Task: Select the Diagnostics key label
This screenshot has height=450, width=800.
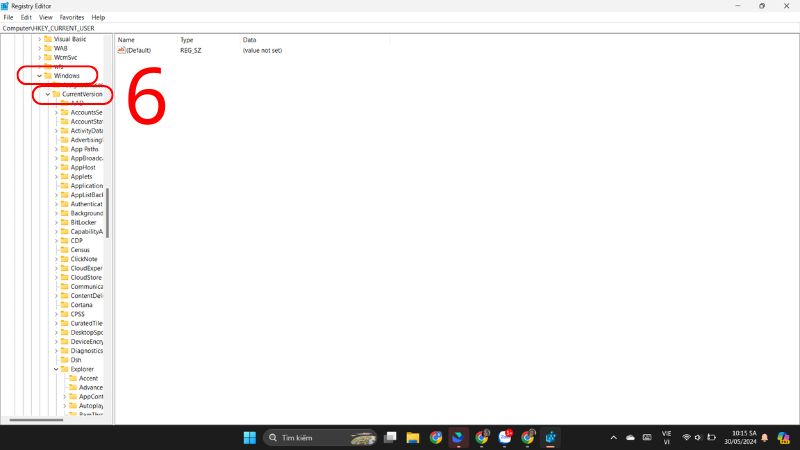Action: (87, 351)
